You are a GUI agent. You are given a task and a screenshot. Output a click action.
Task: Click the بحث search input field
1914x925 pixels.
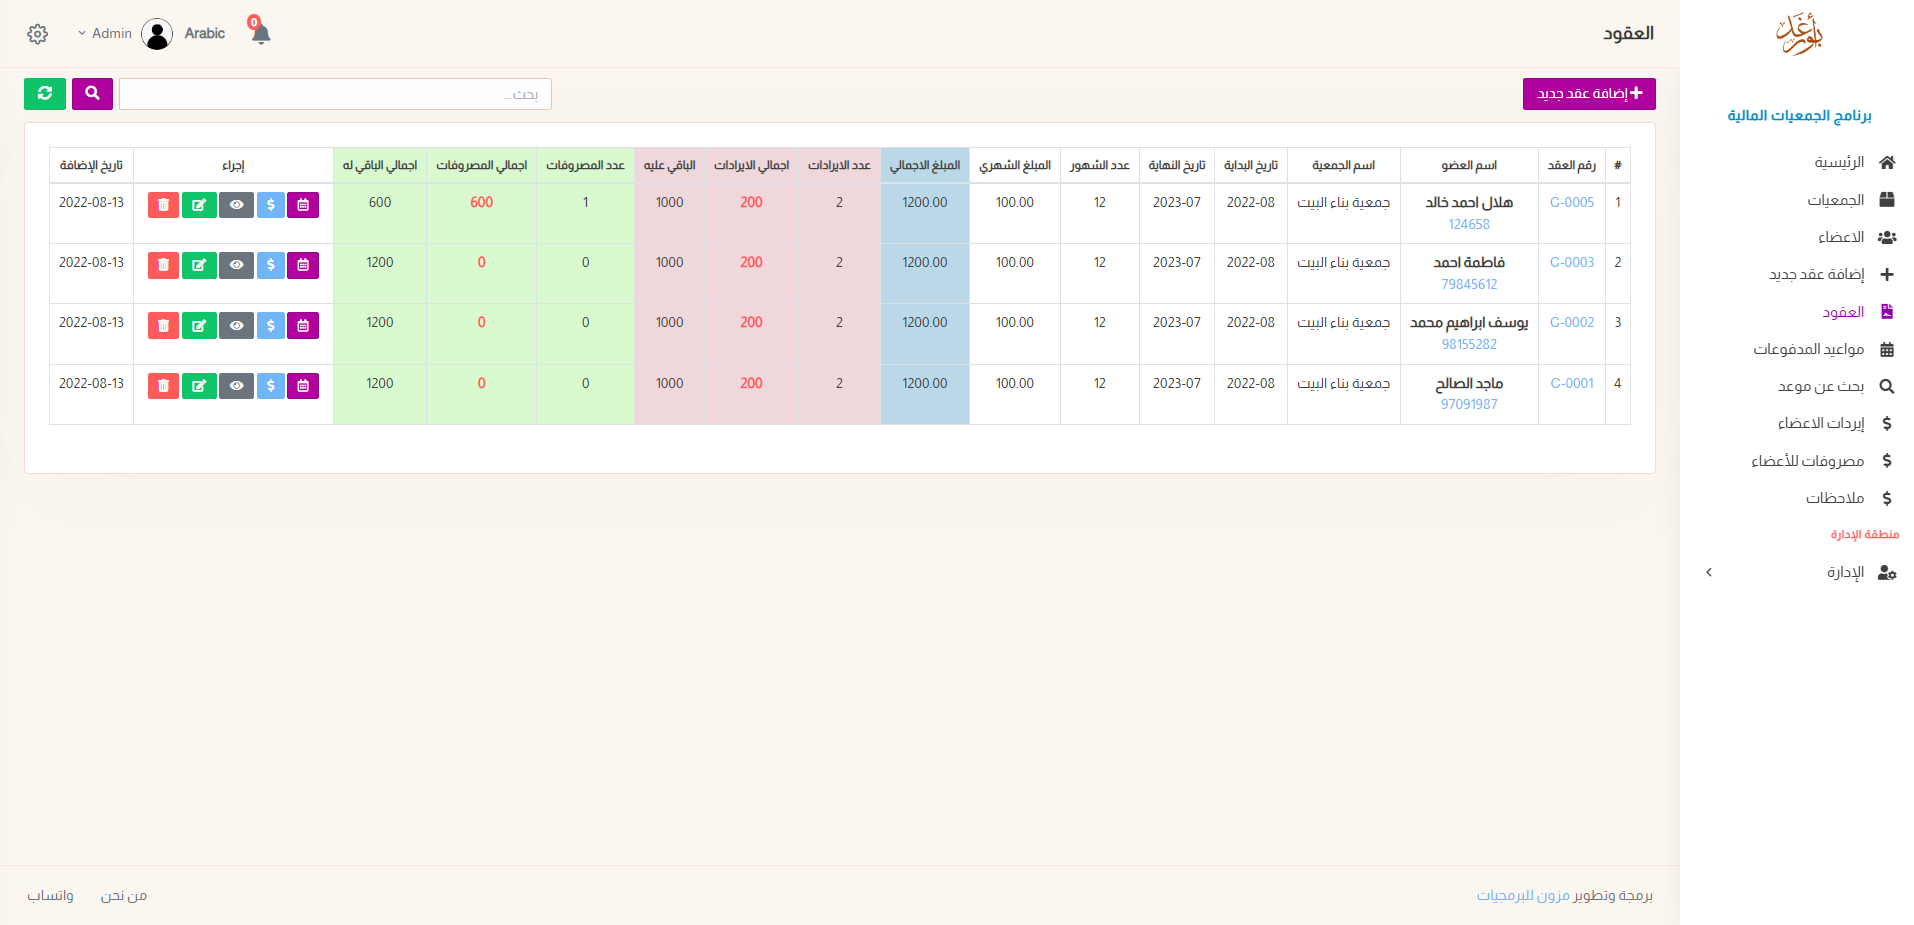coord(335,94)
